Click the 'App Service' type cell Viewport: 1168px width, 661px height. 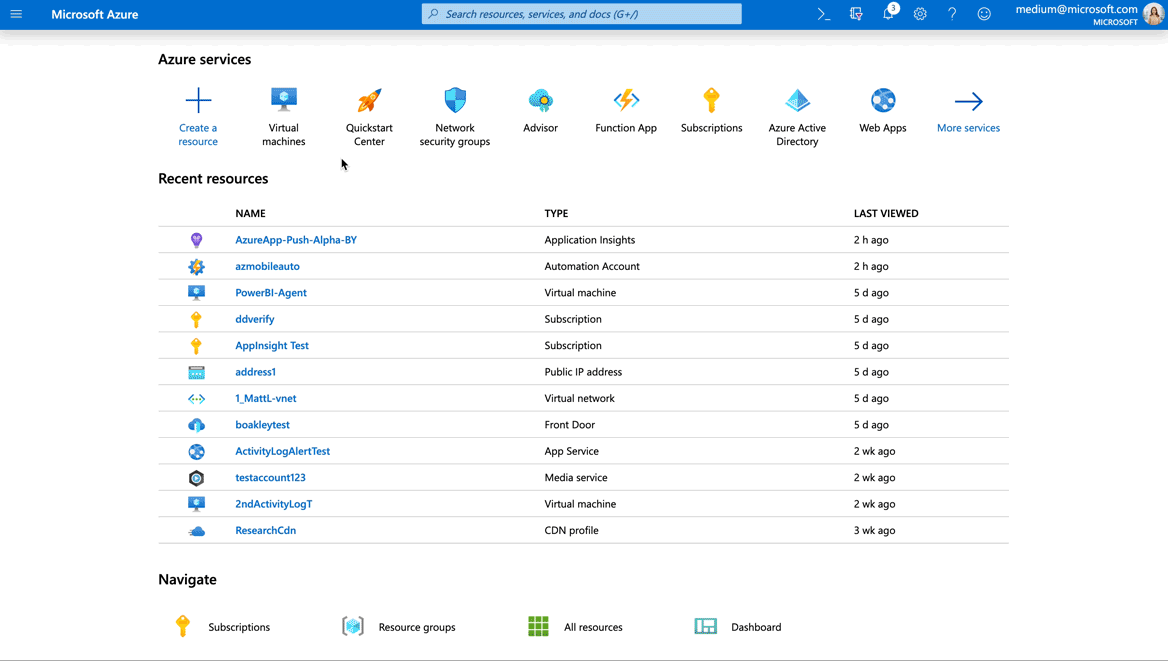(571, 452)
